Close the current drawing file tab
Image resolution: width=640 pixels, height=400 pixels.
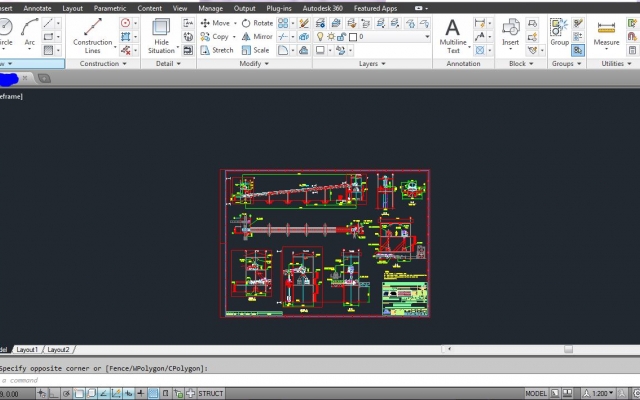pos(24,78)
